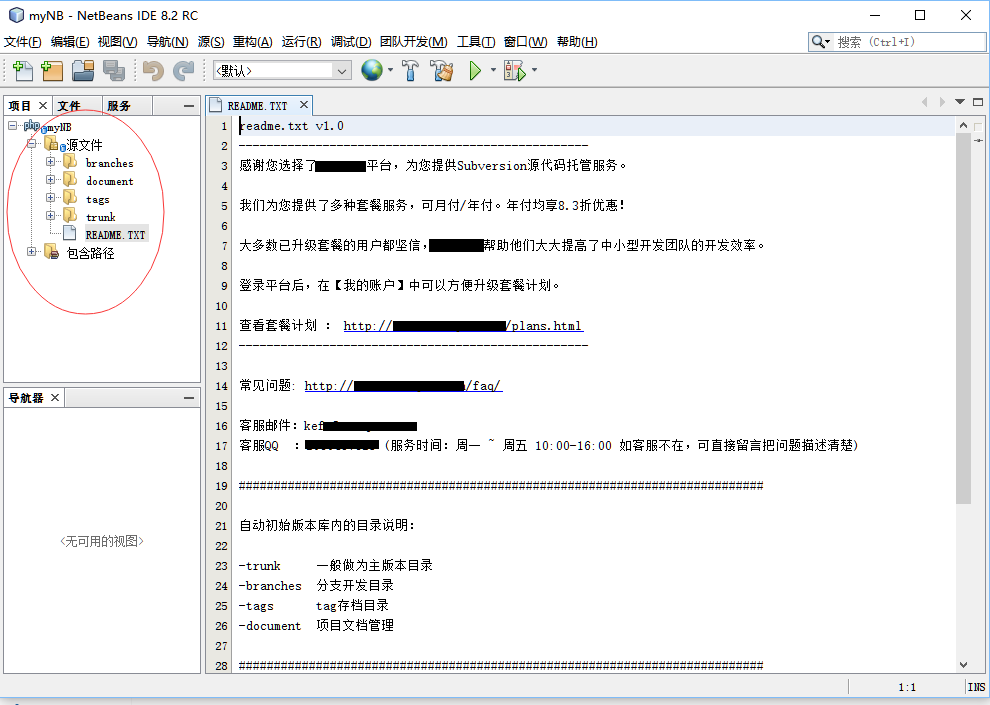
Task: Open the 工具(T) menu
Action: tap(476, 42)
